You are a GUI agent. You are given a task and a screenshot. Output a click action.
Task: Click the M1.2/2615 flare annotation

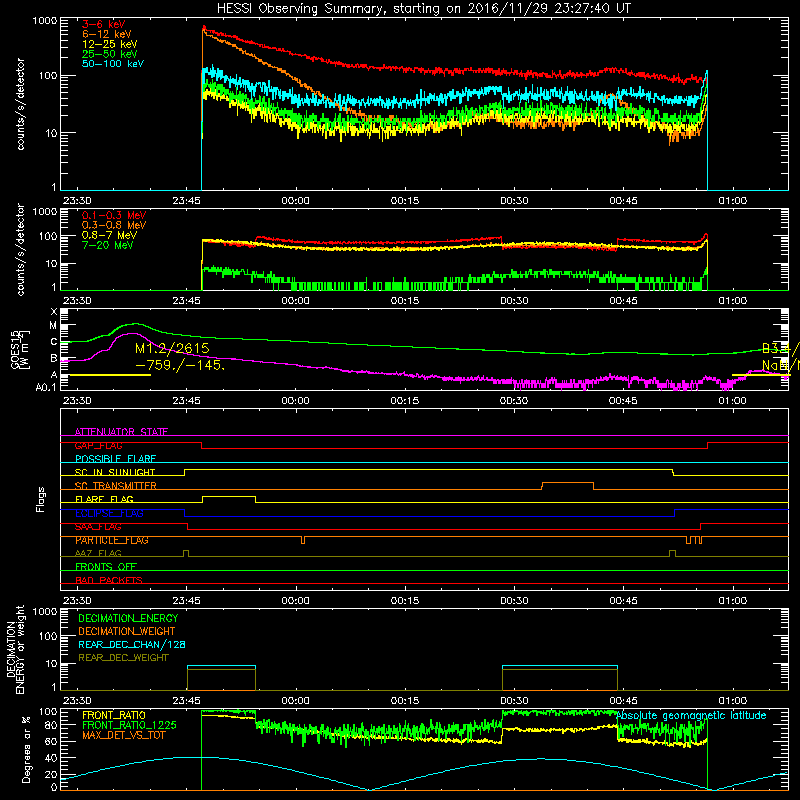pyautogui.click(x=172, y=348)
